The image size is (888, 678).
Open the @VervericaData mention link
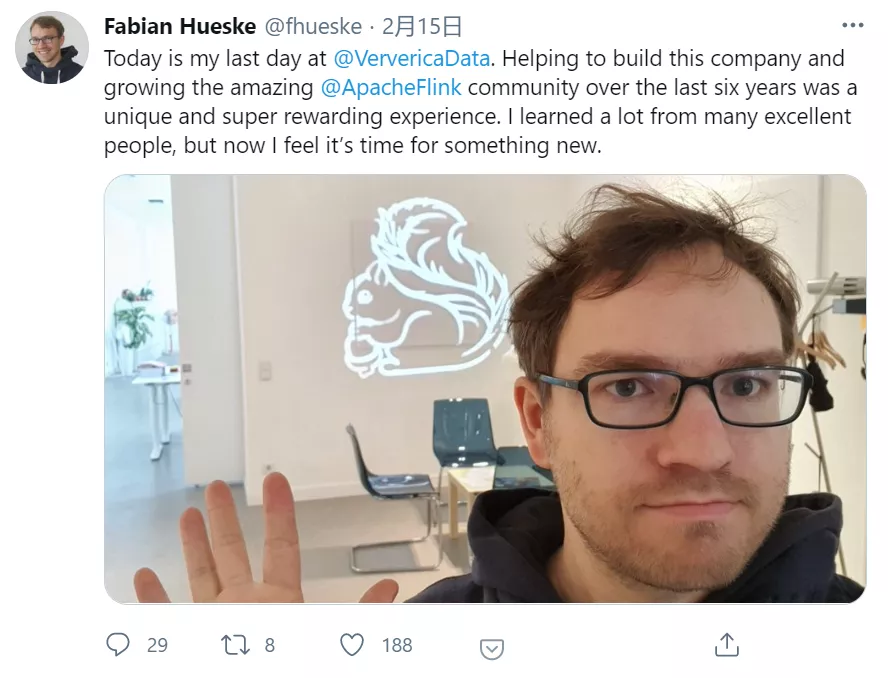(x=412, y=58)
